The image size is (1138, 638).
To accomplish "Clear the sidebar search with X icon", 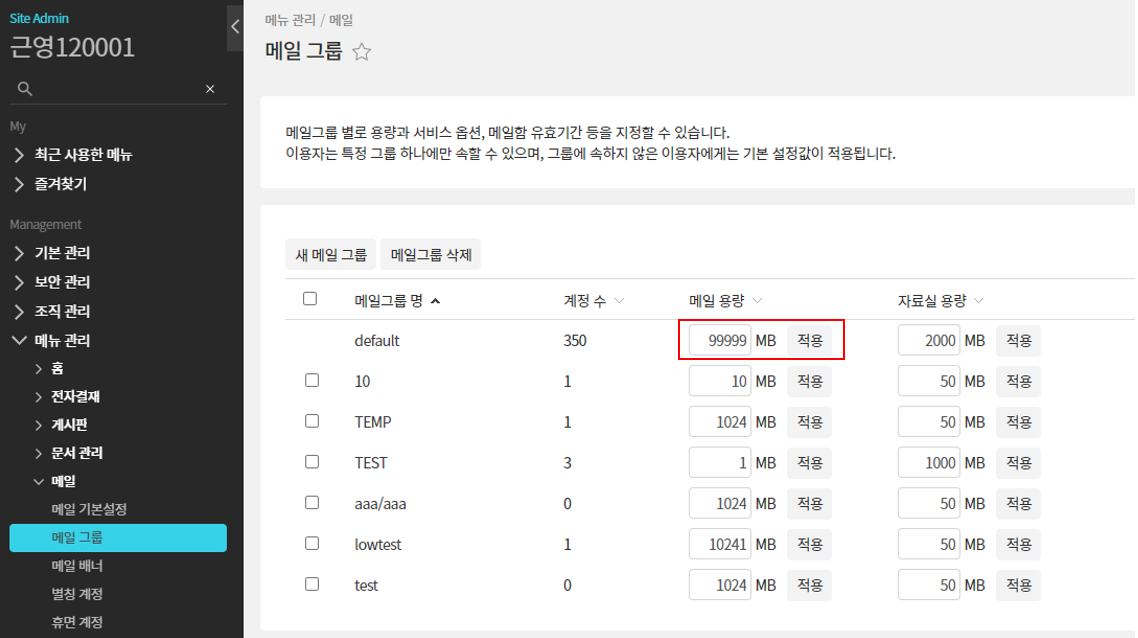I will pyautogui.click(x=210, y=89).
